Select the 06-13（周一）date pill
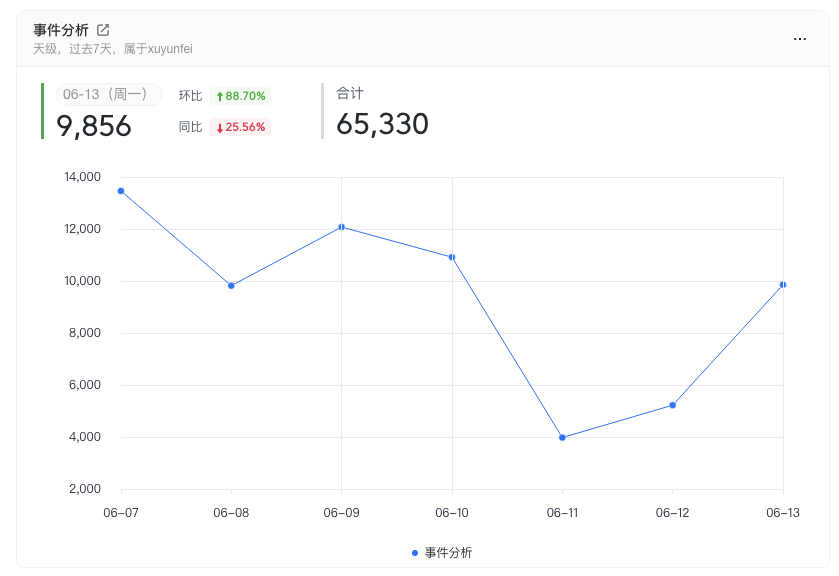Viewport: 839px width, 576px height. [109, 94]
